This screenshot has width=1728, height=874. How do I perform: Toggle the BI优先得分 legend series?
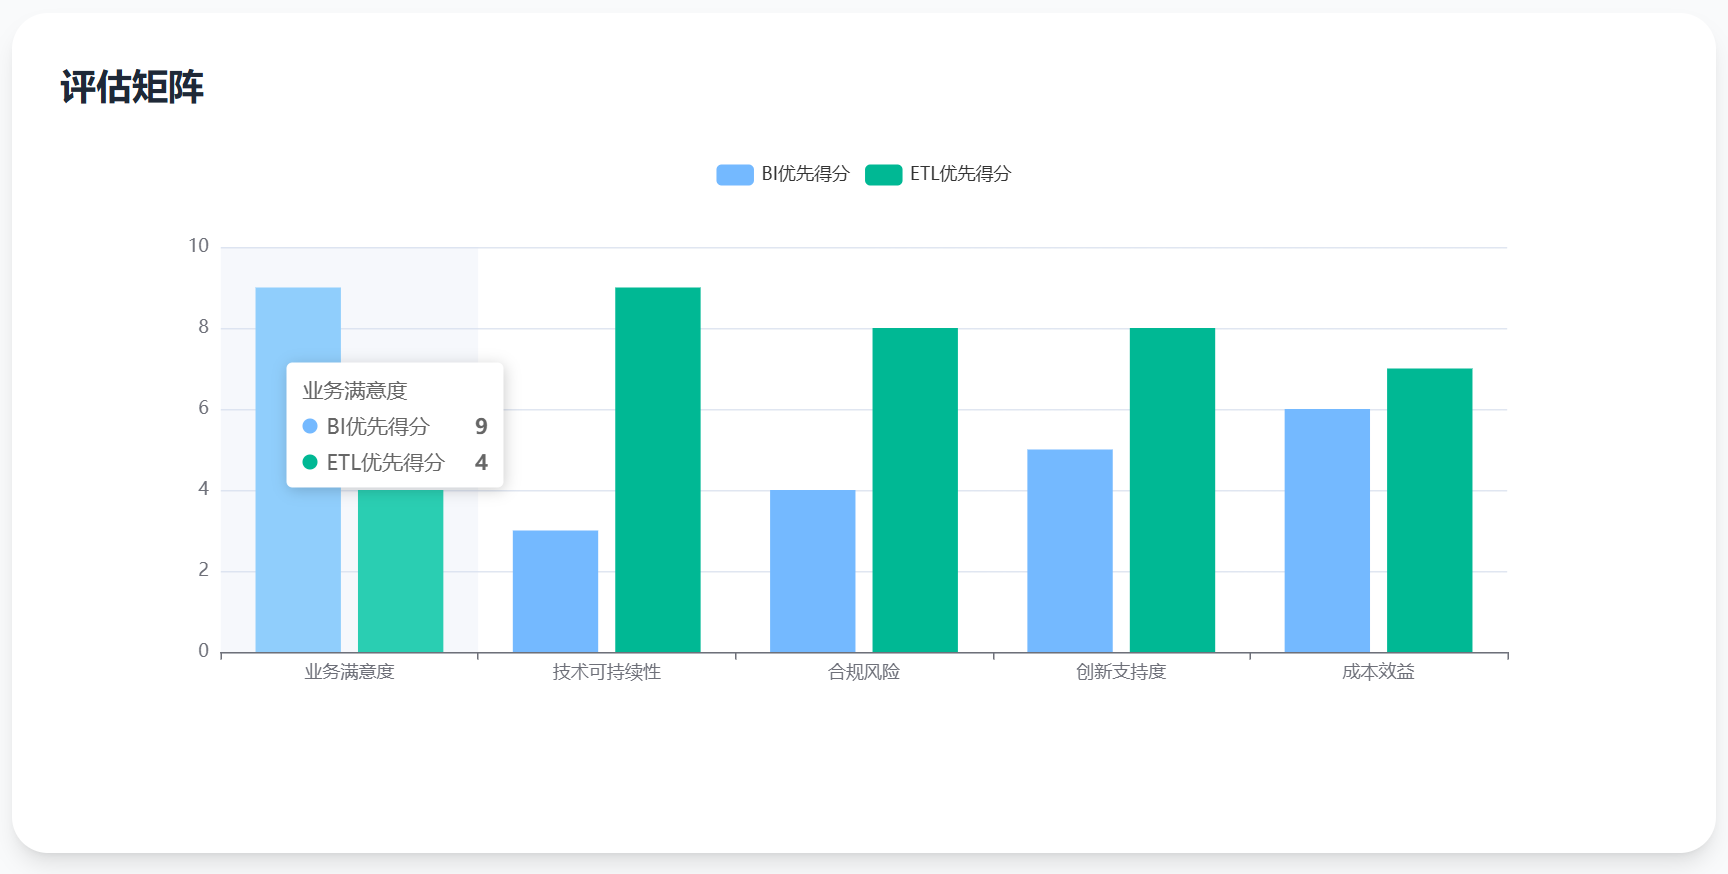tap(783, 174)
